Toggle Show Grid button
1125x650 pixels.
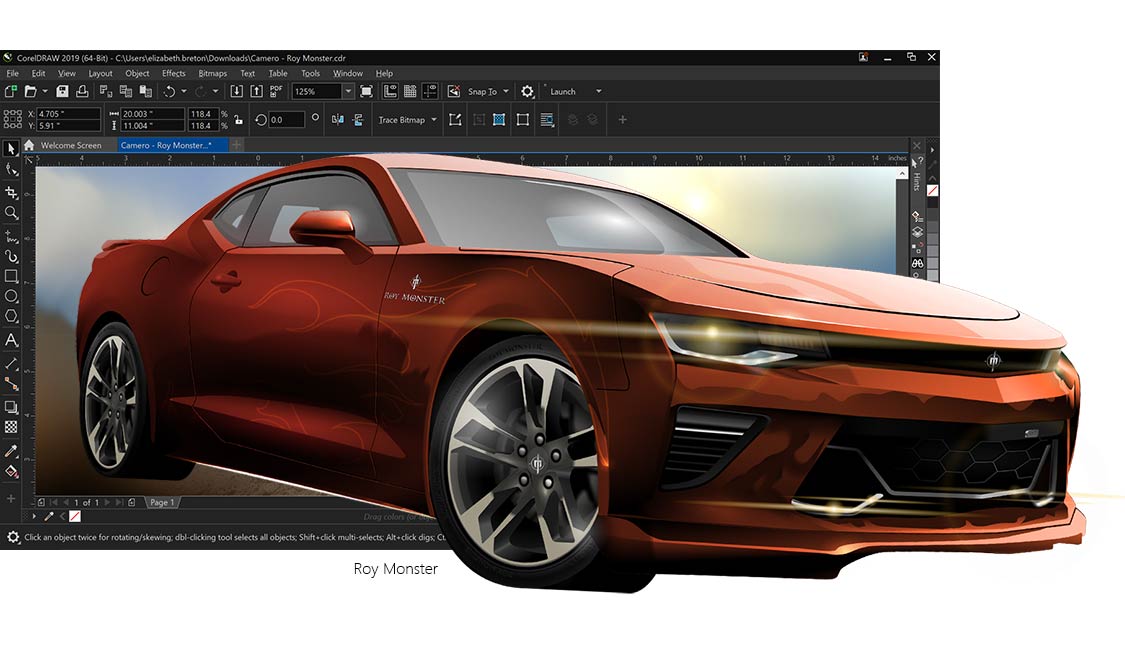410,92
